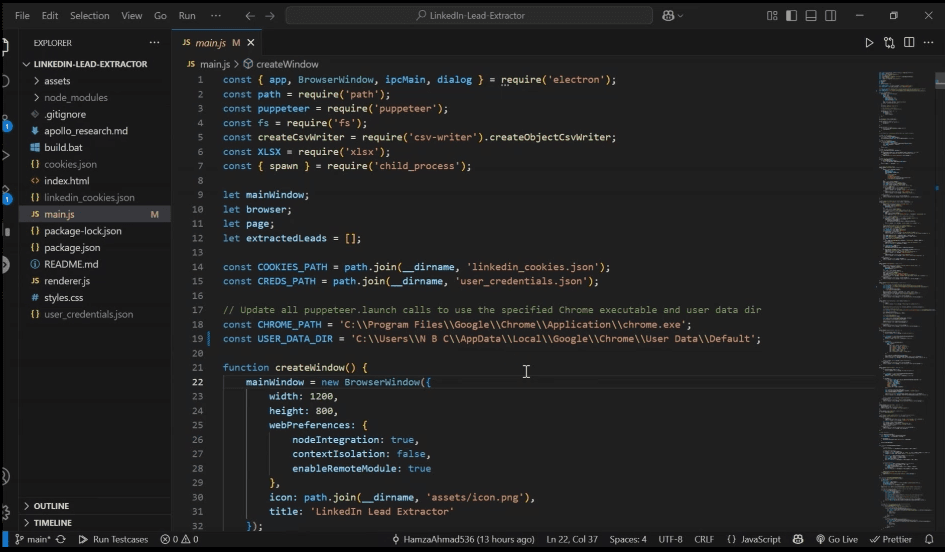Toggle the bottom panel visibility
This screenshot has height=552, width=945.
[812, 16]
